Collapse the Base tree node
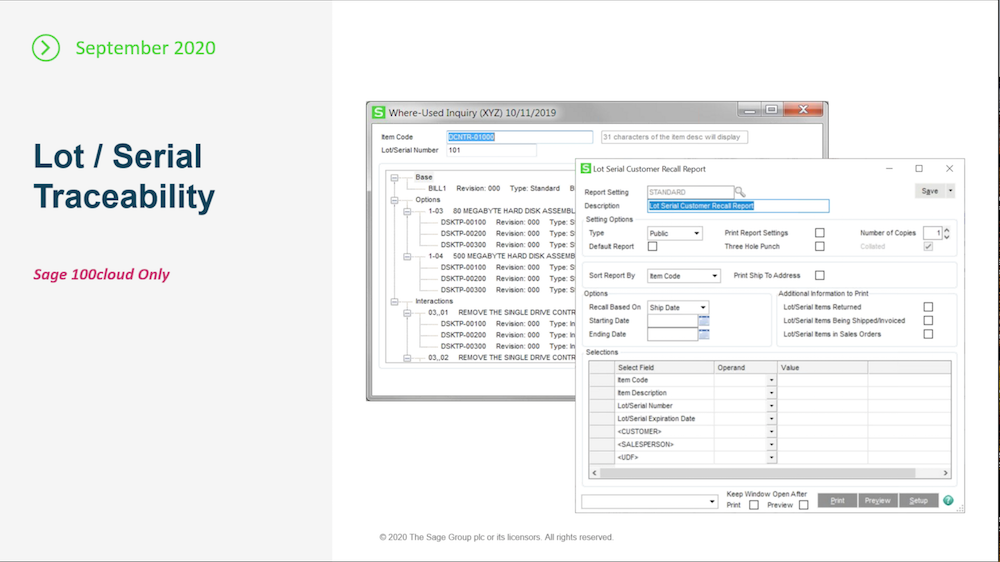The width and height of the screenshot is (1000, 562). point(394,178)
